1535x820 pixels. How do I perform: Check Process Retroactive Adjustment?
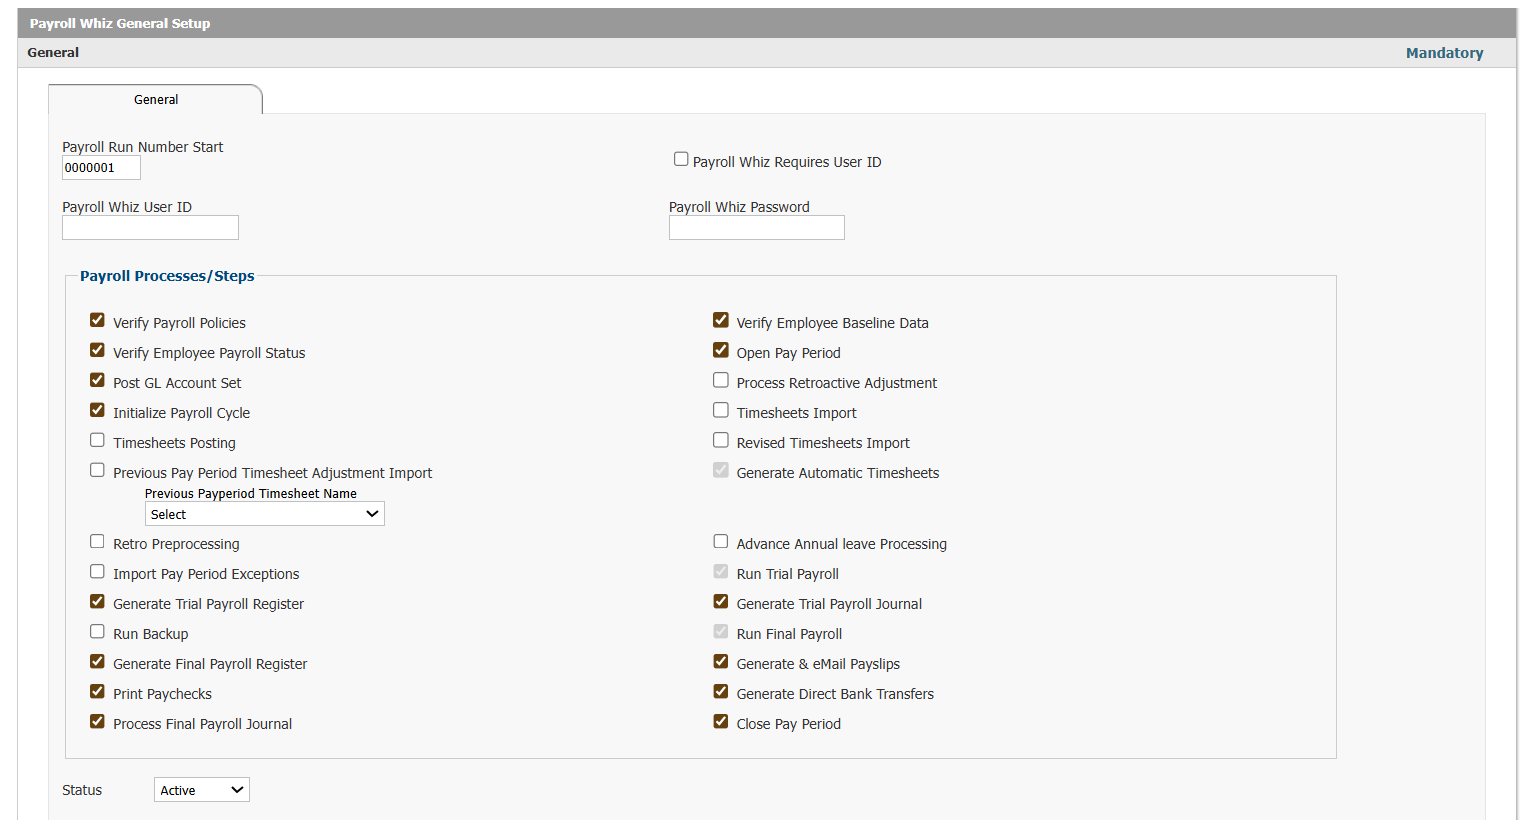coord(721,380)
